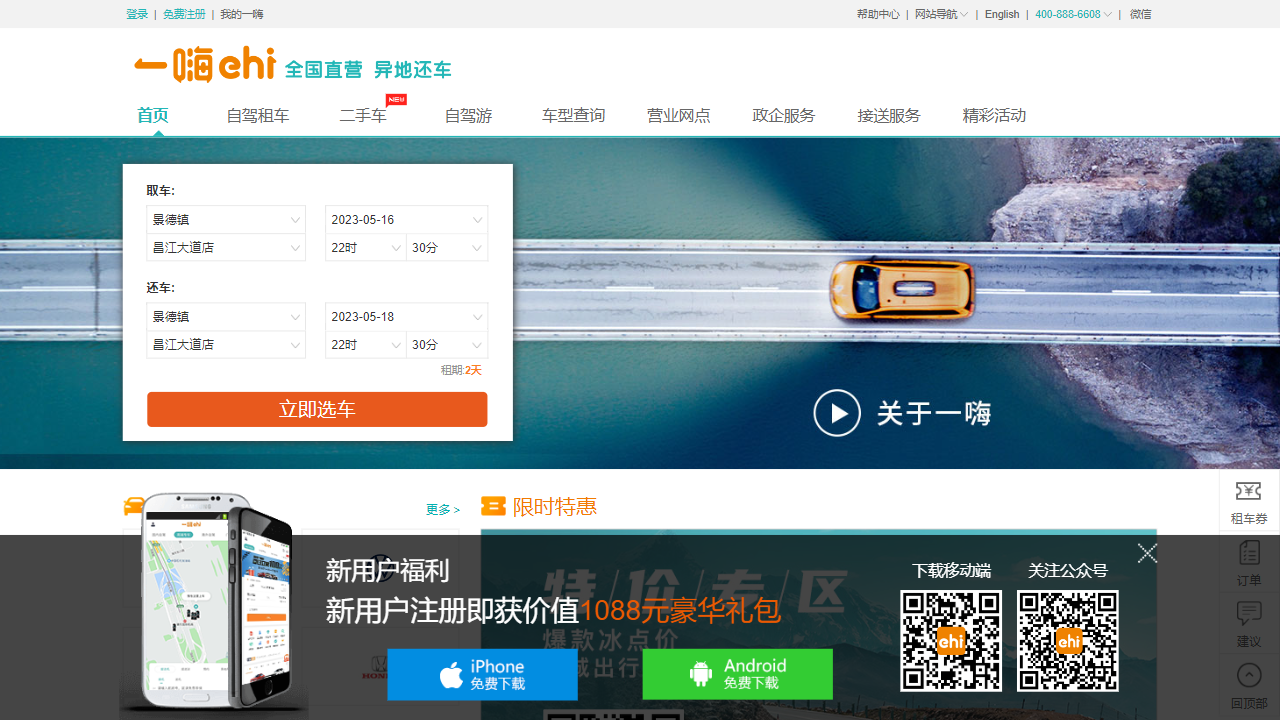Click the 回顶部 back-to-top icon

[x=1249, y=686]
